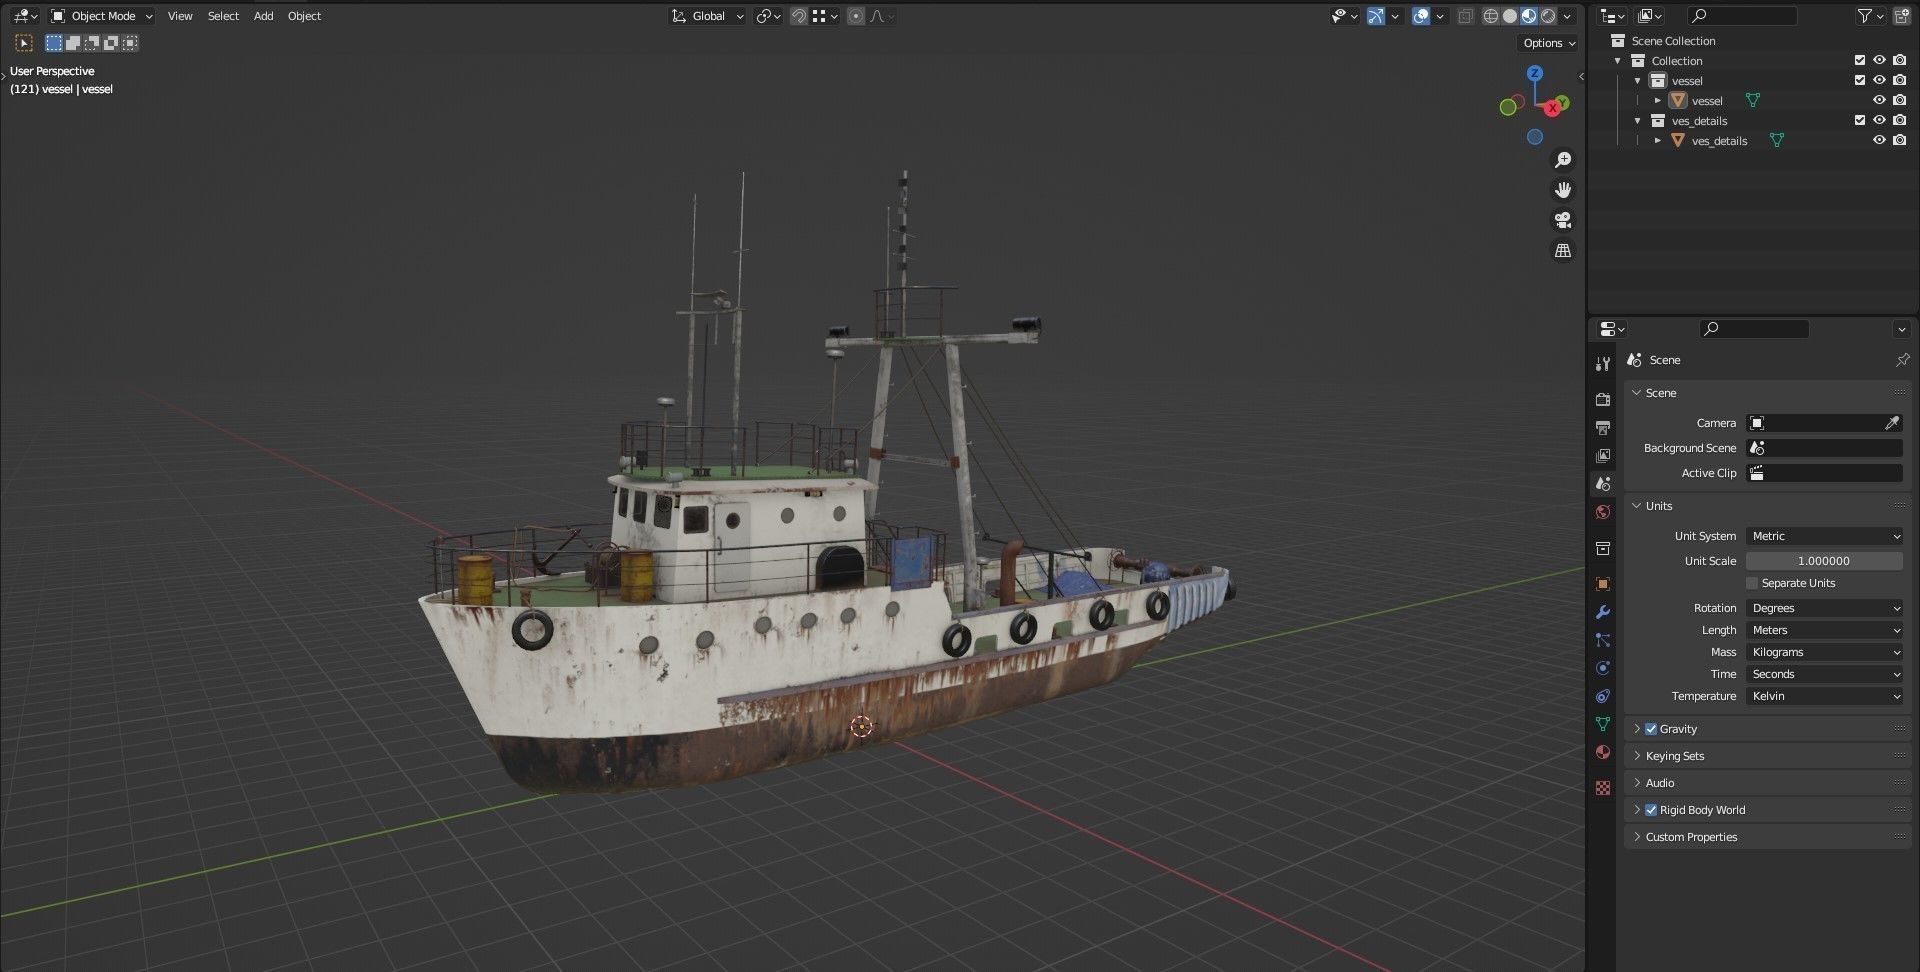This screenshot has width=1920, height=972.
Task: Open the Length Meters dropdown
Action: tap(1824, 630)
